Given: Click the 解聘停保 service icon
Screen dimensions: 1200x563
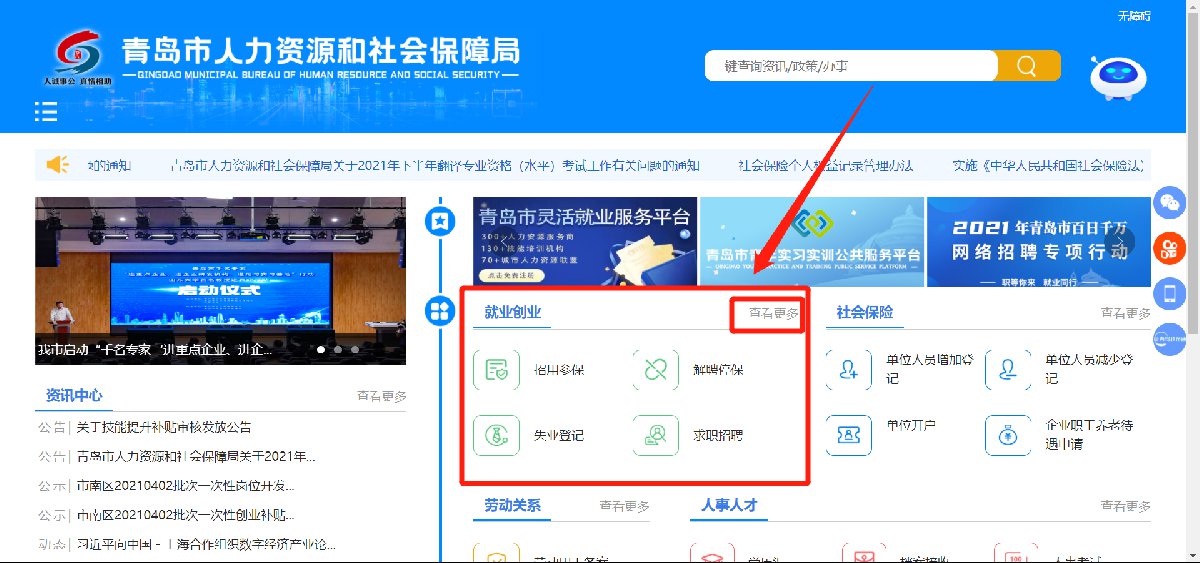Looking at the screenshot, I should 656,370.
